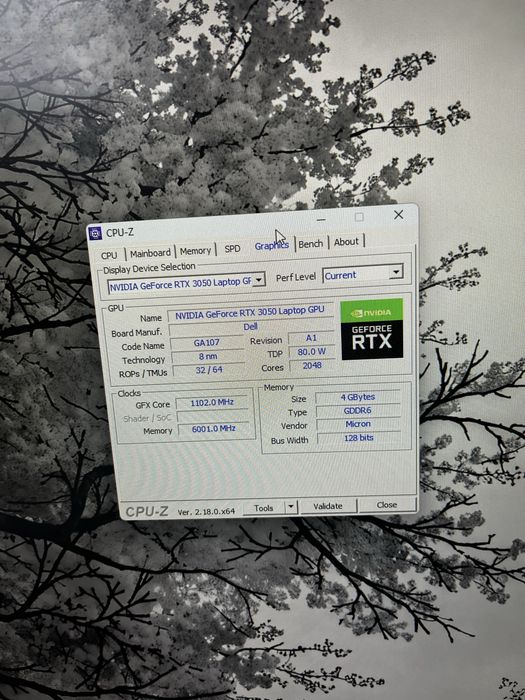Click the Tools button
The width and height of the screenshot is (525, 700).
pyautogui.click(x=263, y=508)
